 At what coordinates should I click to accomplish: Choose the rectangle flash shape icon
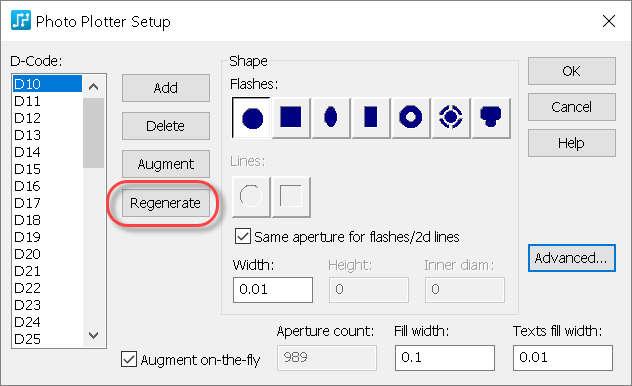click(370, 118)
